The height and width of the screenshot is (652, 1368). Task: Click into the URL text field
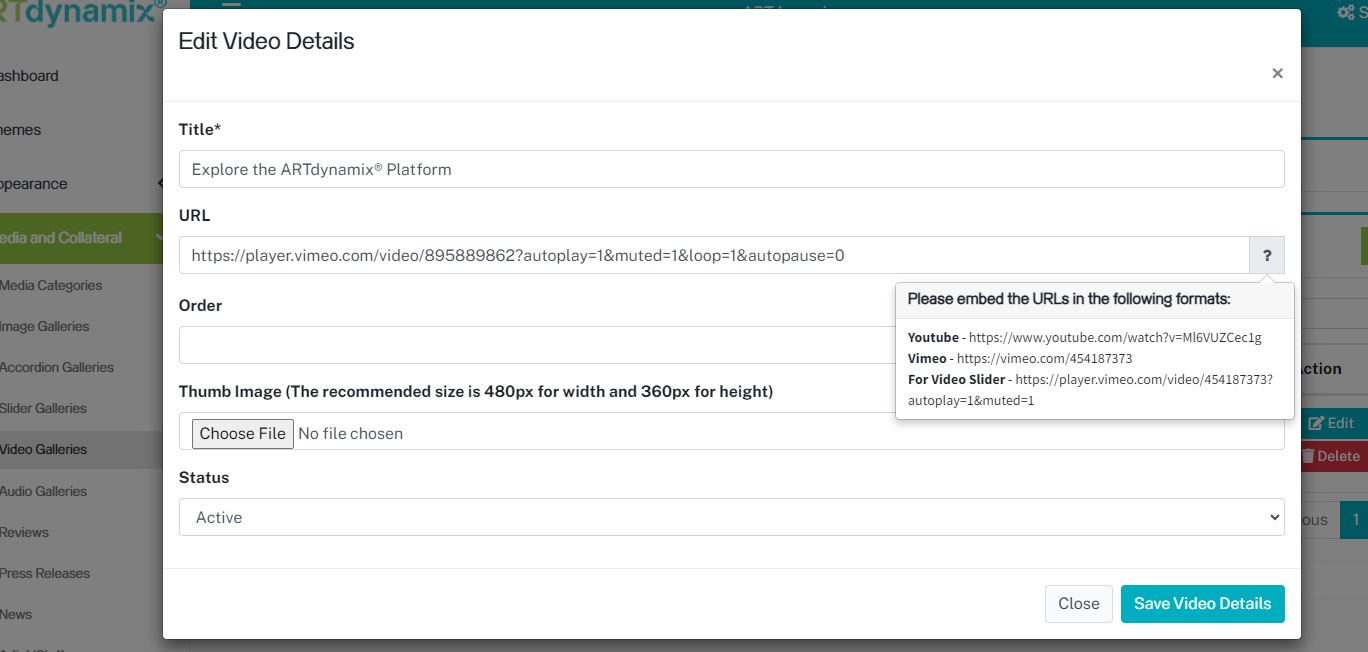click(x=714, y=255)
